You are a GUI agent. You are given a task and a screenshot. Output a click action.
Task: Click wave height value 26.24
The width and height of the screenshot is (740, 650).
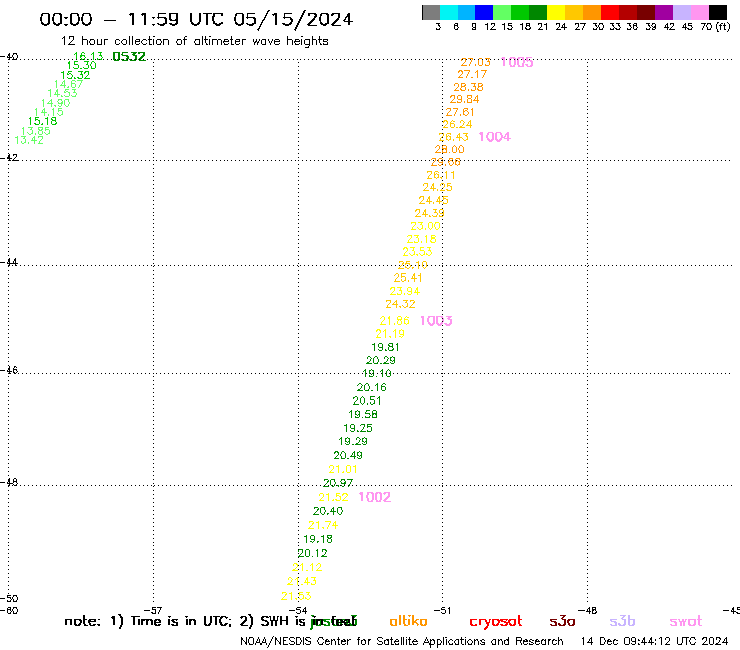[457, 125]
